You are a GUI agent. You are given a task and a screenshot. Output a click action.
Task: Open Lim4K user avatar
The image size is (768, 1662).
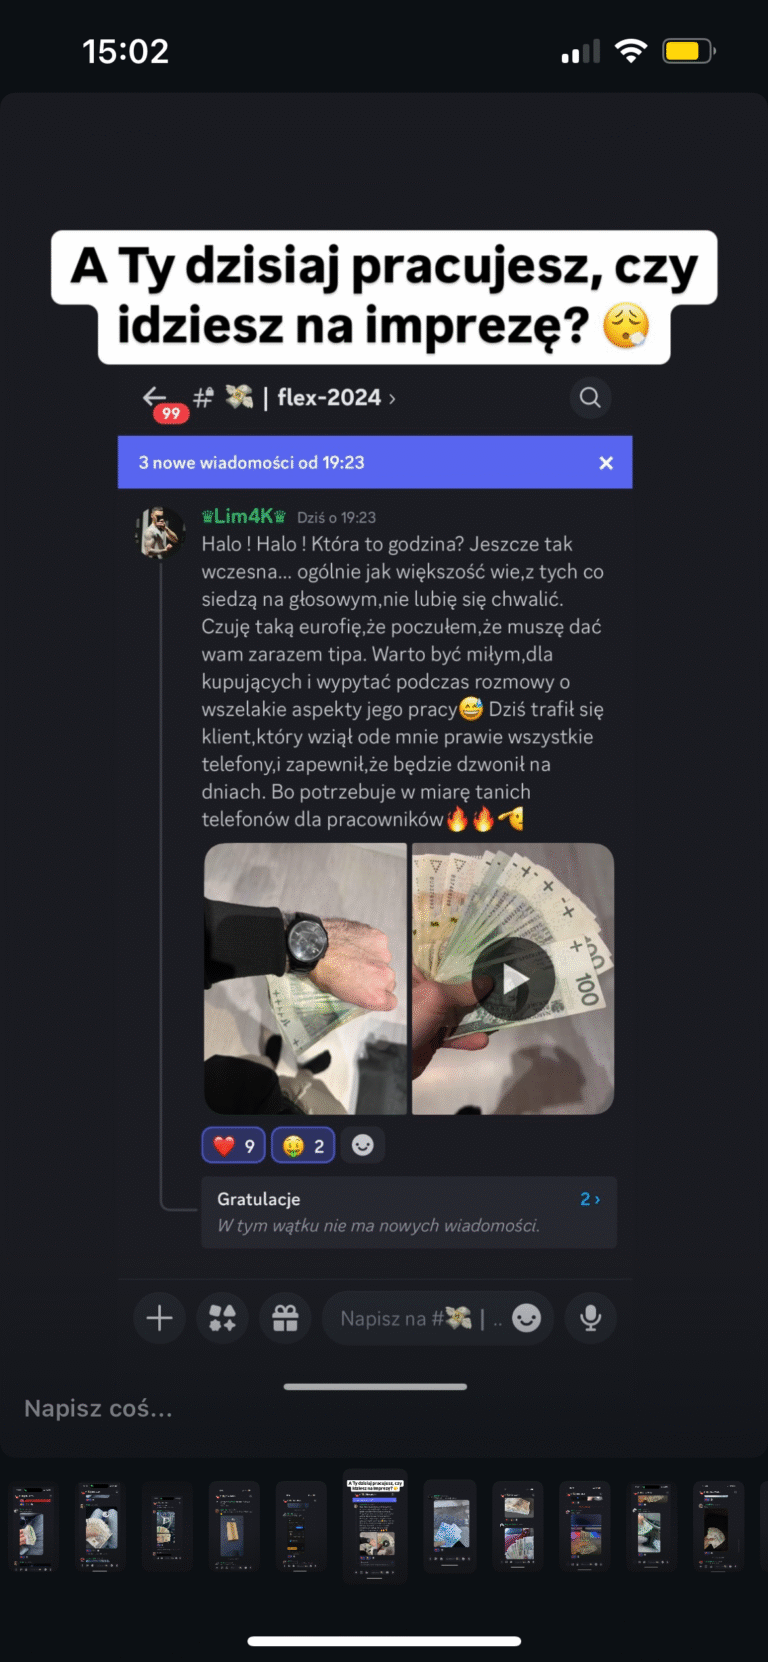point(160,531)
